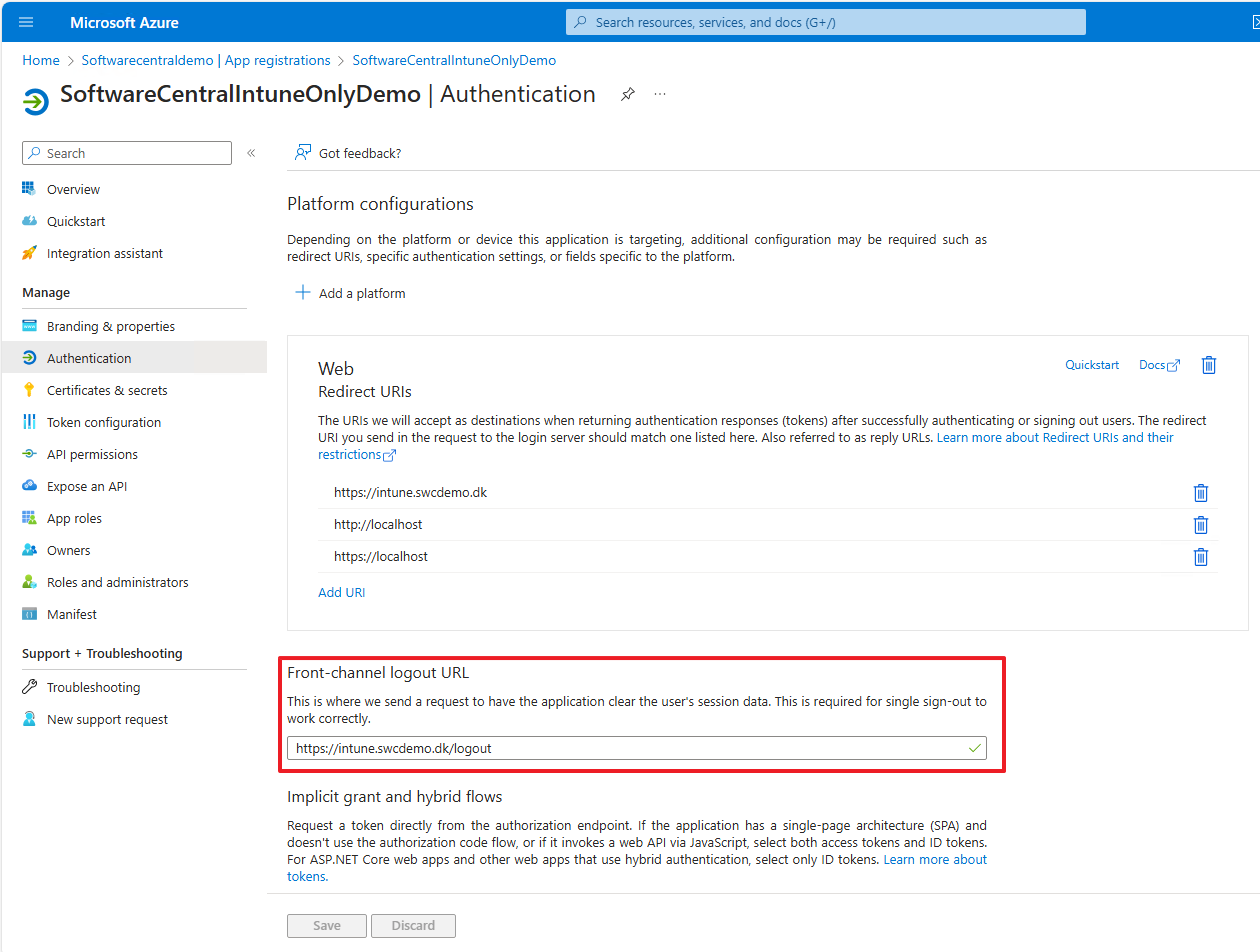1260x952 pixels.
Task: Click Add a platform
Action: (351, 293)
